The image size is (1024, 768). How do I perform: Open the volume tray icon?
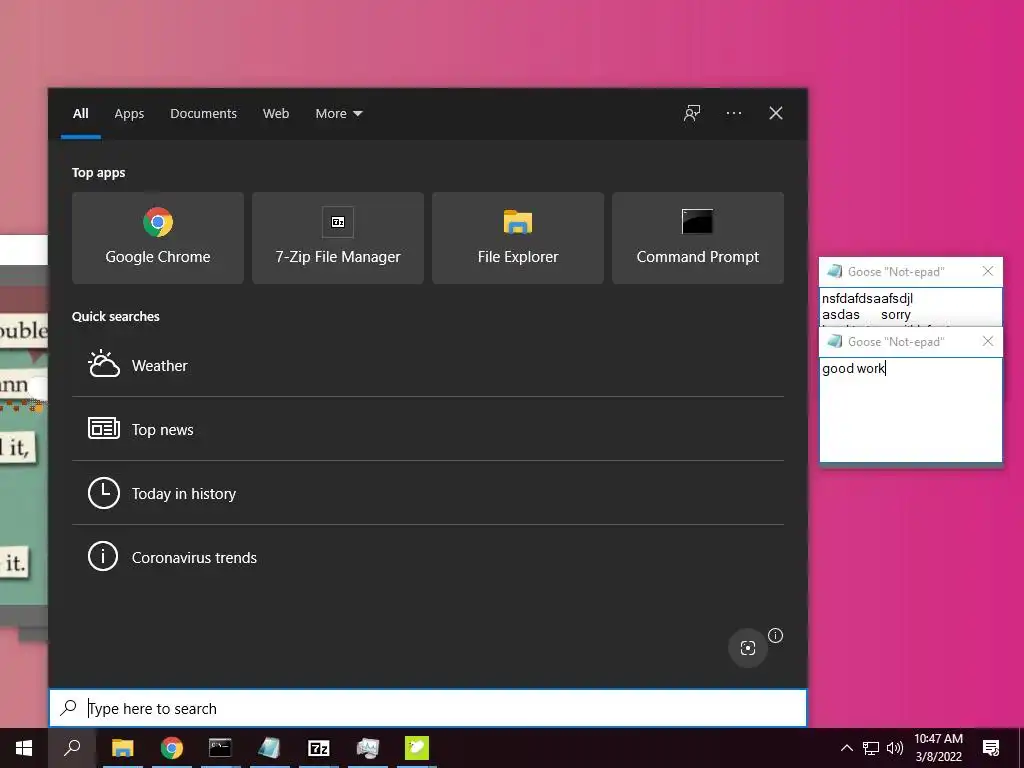(x=895, y=748)
